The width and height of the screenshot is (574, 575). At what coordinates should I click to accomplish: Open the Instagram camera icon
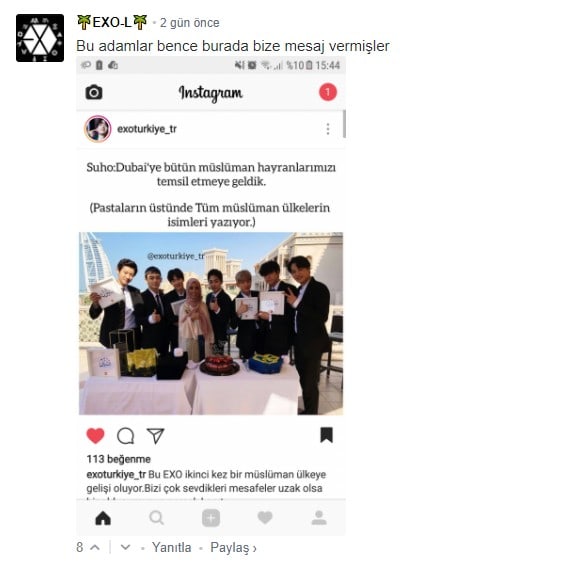point(94,92)
